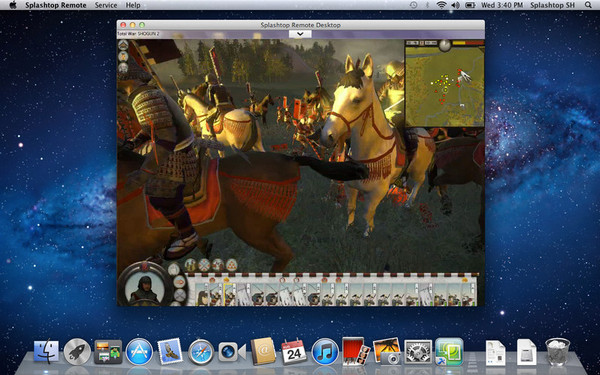Click the pagoda icon in game corner
The width and height of the screenshot is (600, 375).
pos(123,46)
